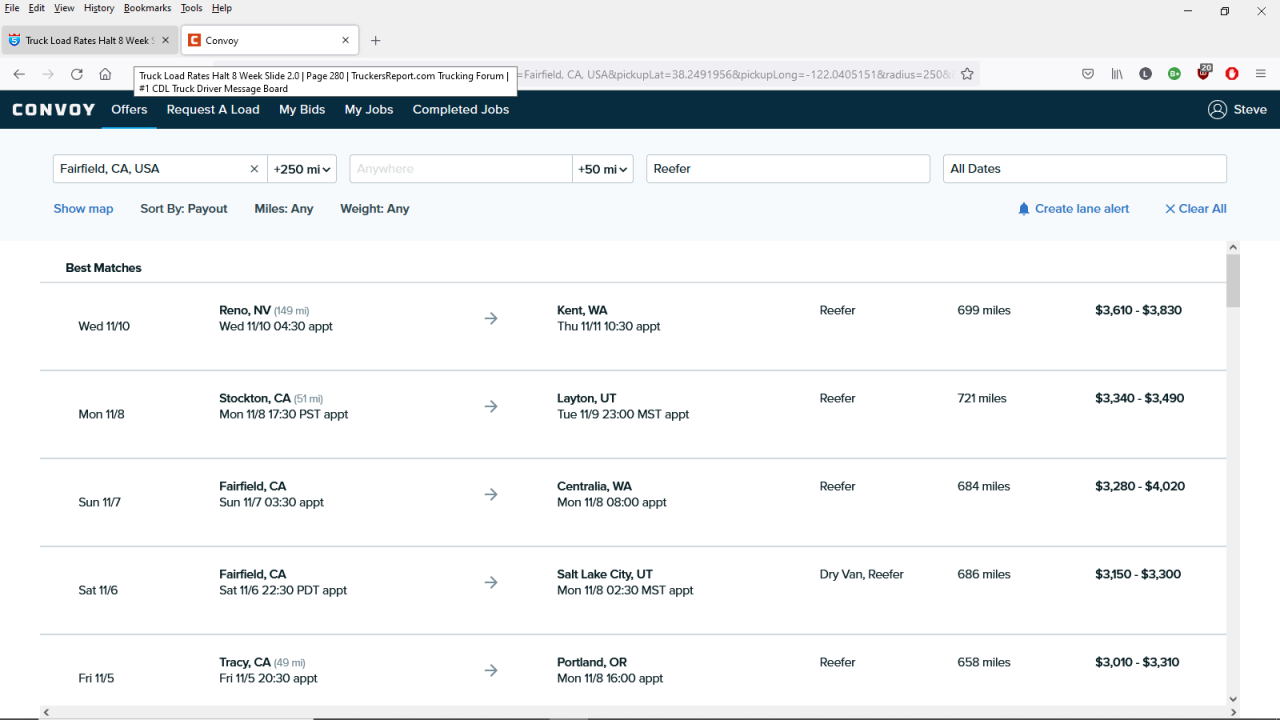The image size is (1280, 720).
Task: Open the Miles: Any filter
Action: coord(284,209)
